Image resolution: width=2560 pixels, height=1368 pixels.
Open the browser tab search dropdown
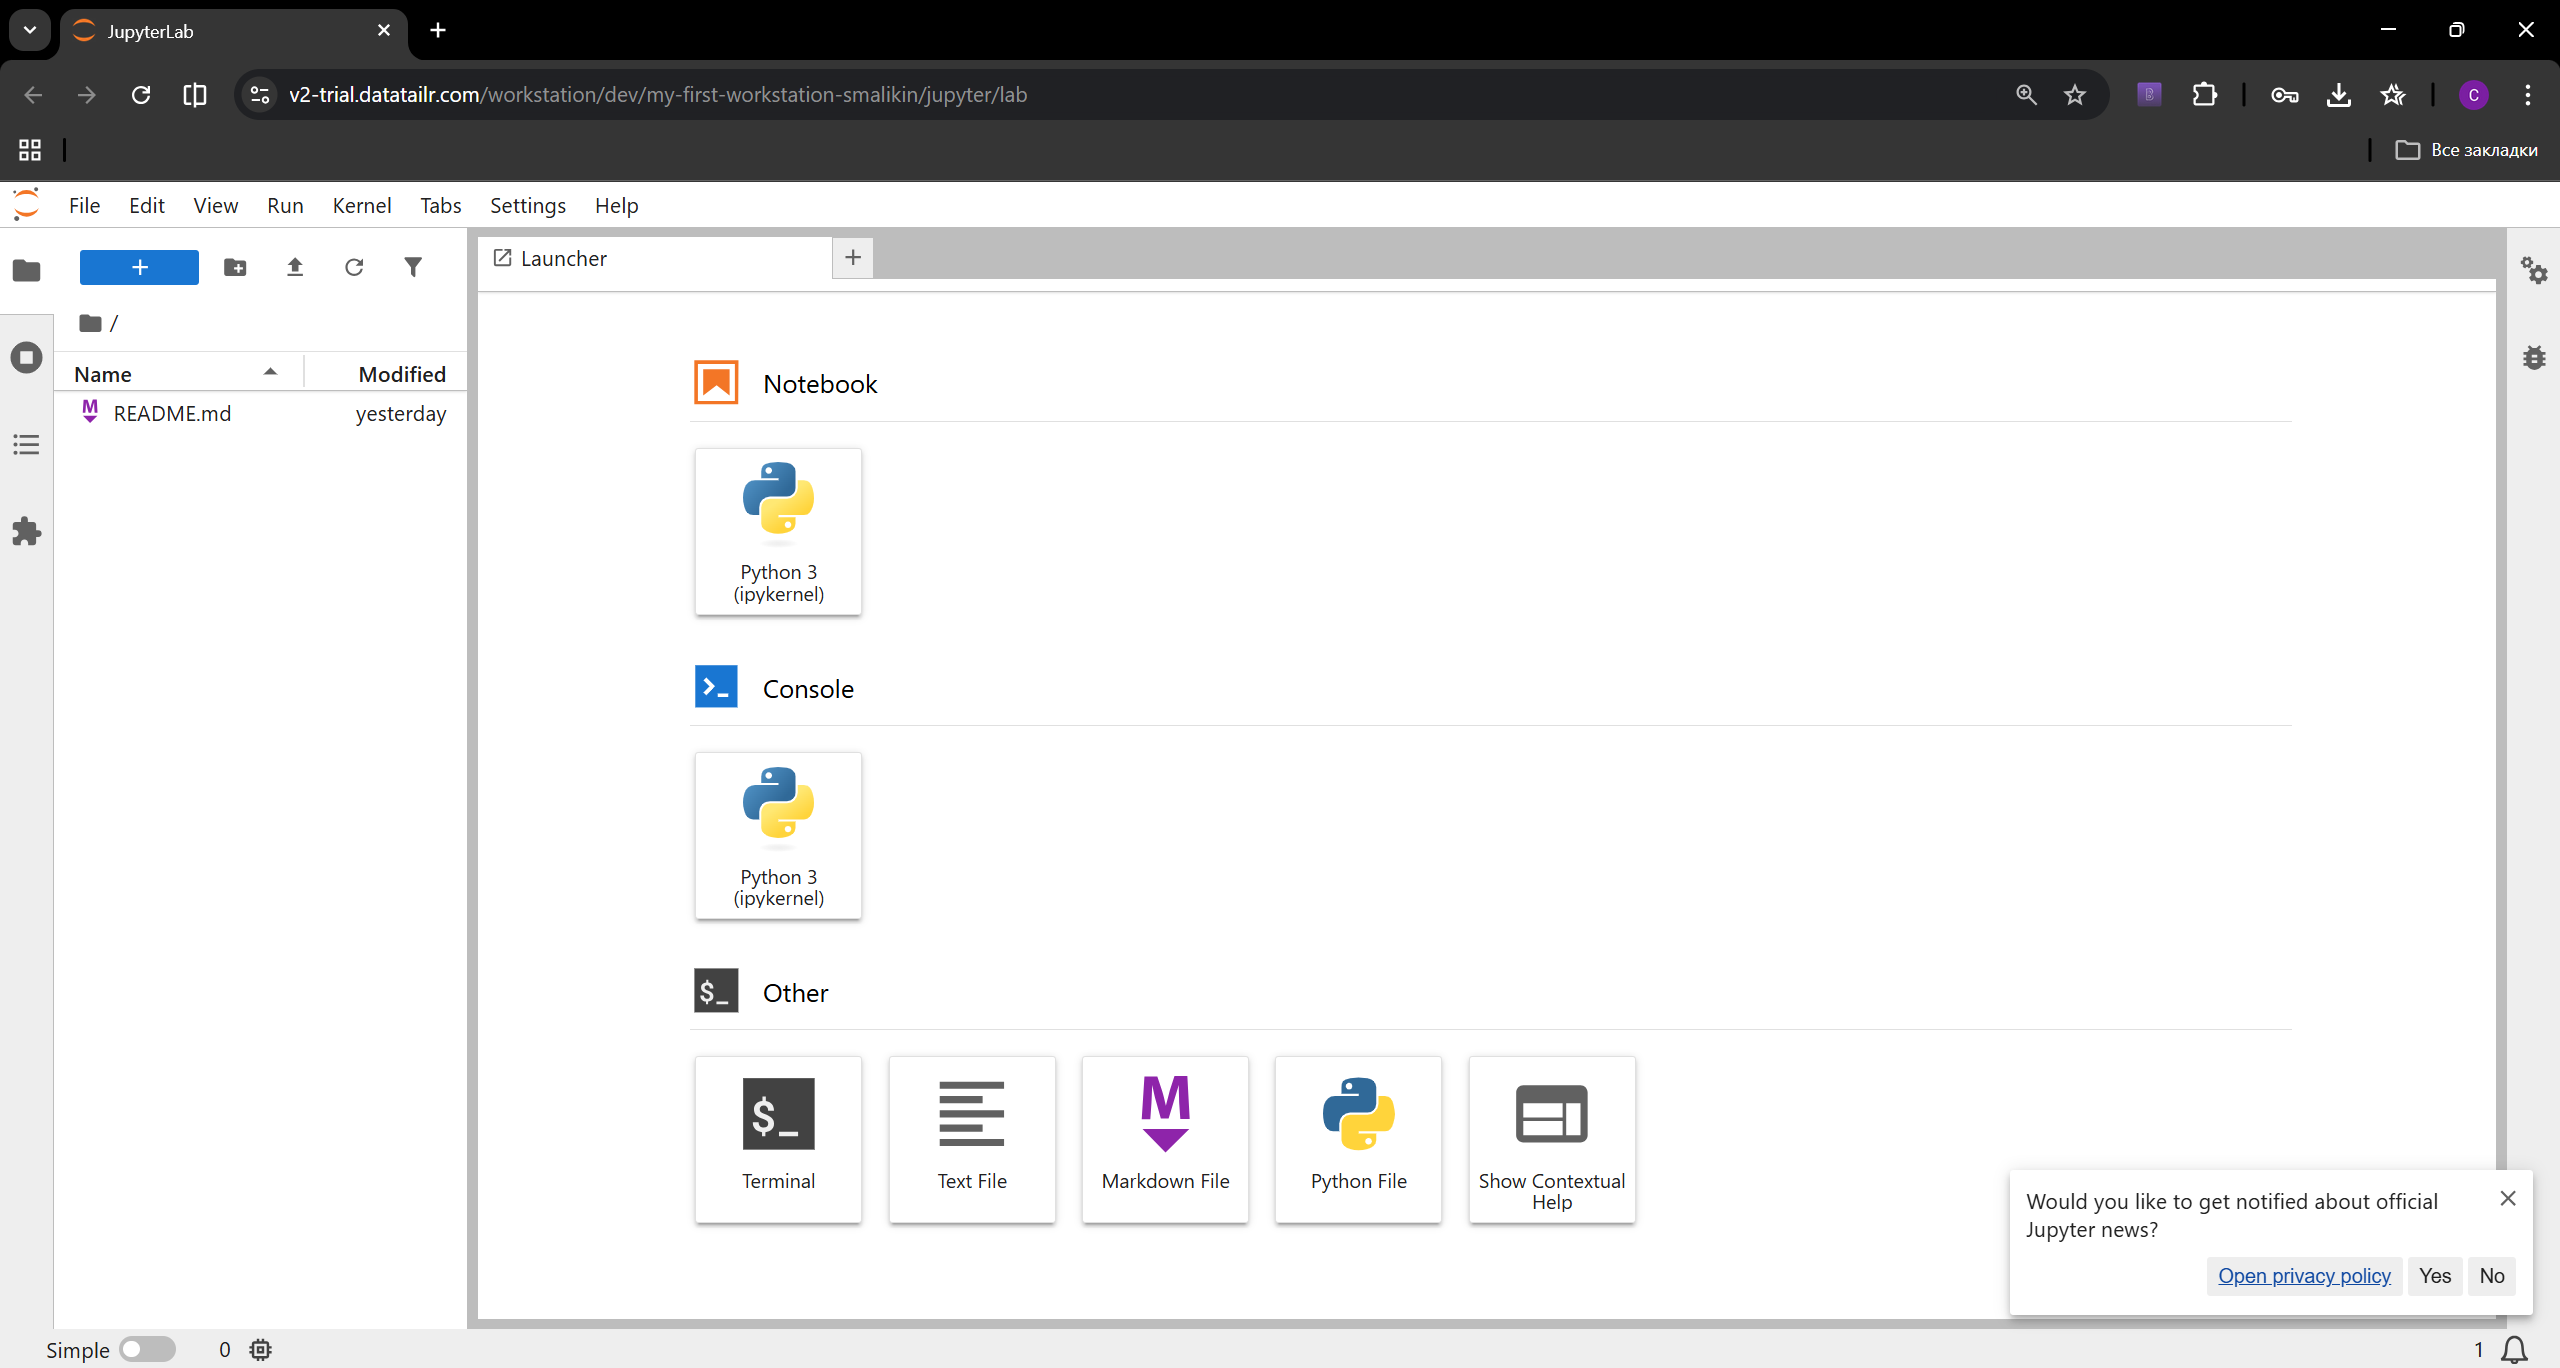pos(30,30)
